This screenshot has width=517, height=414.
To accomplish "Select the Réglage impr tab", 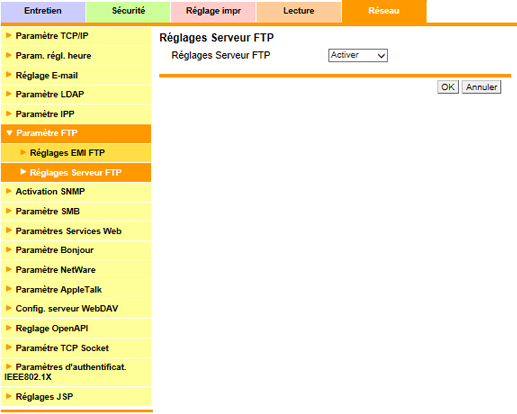I will tap(213, 11).
